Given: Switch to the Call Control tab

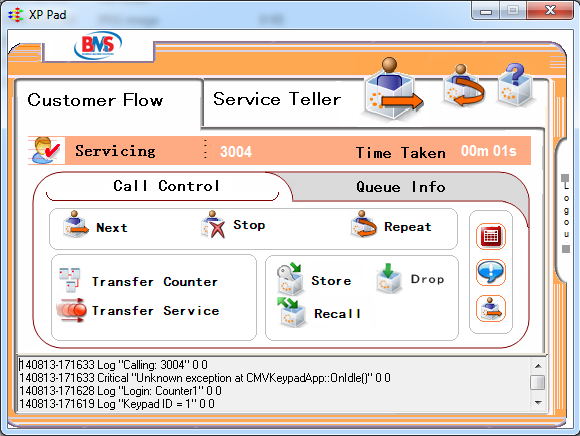Looking at the screenshot, I should point(166,186).
